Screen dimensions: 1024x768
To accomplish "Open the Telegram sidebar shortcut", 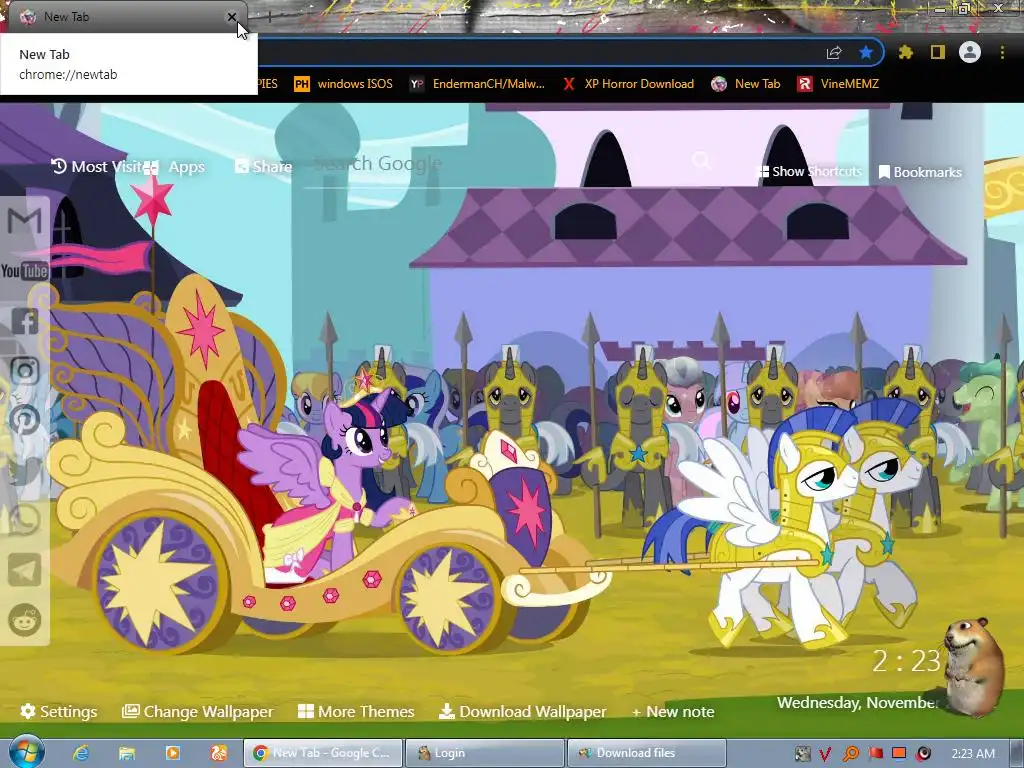I will 24,570.
